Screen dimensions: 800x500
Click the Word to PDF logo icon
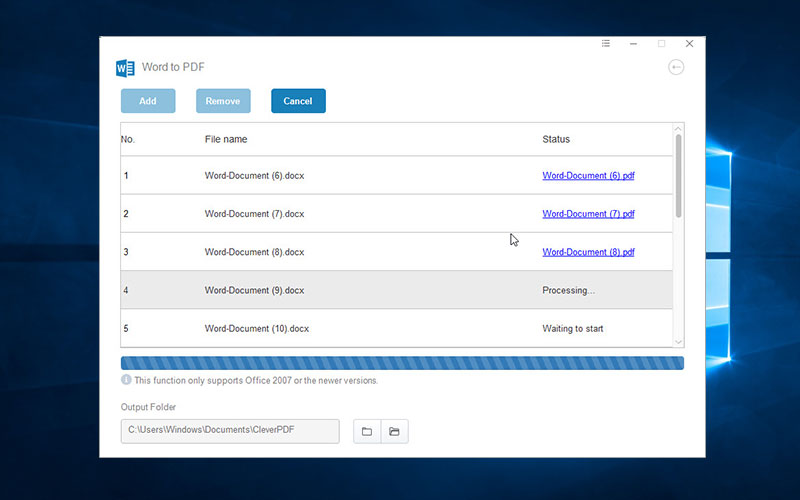tap(125, 68)
